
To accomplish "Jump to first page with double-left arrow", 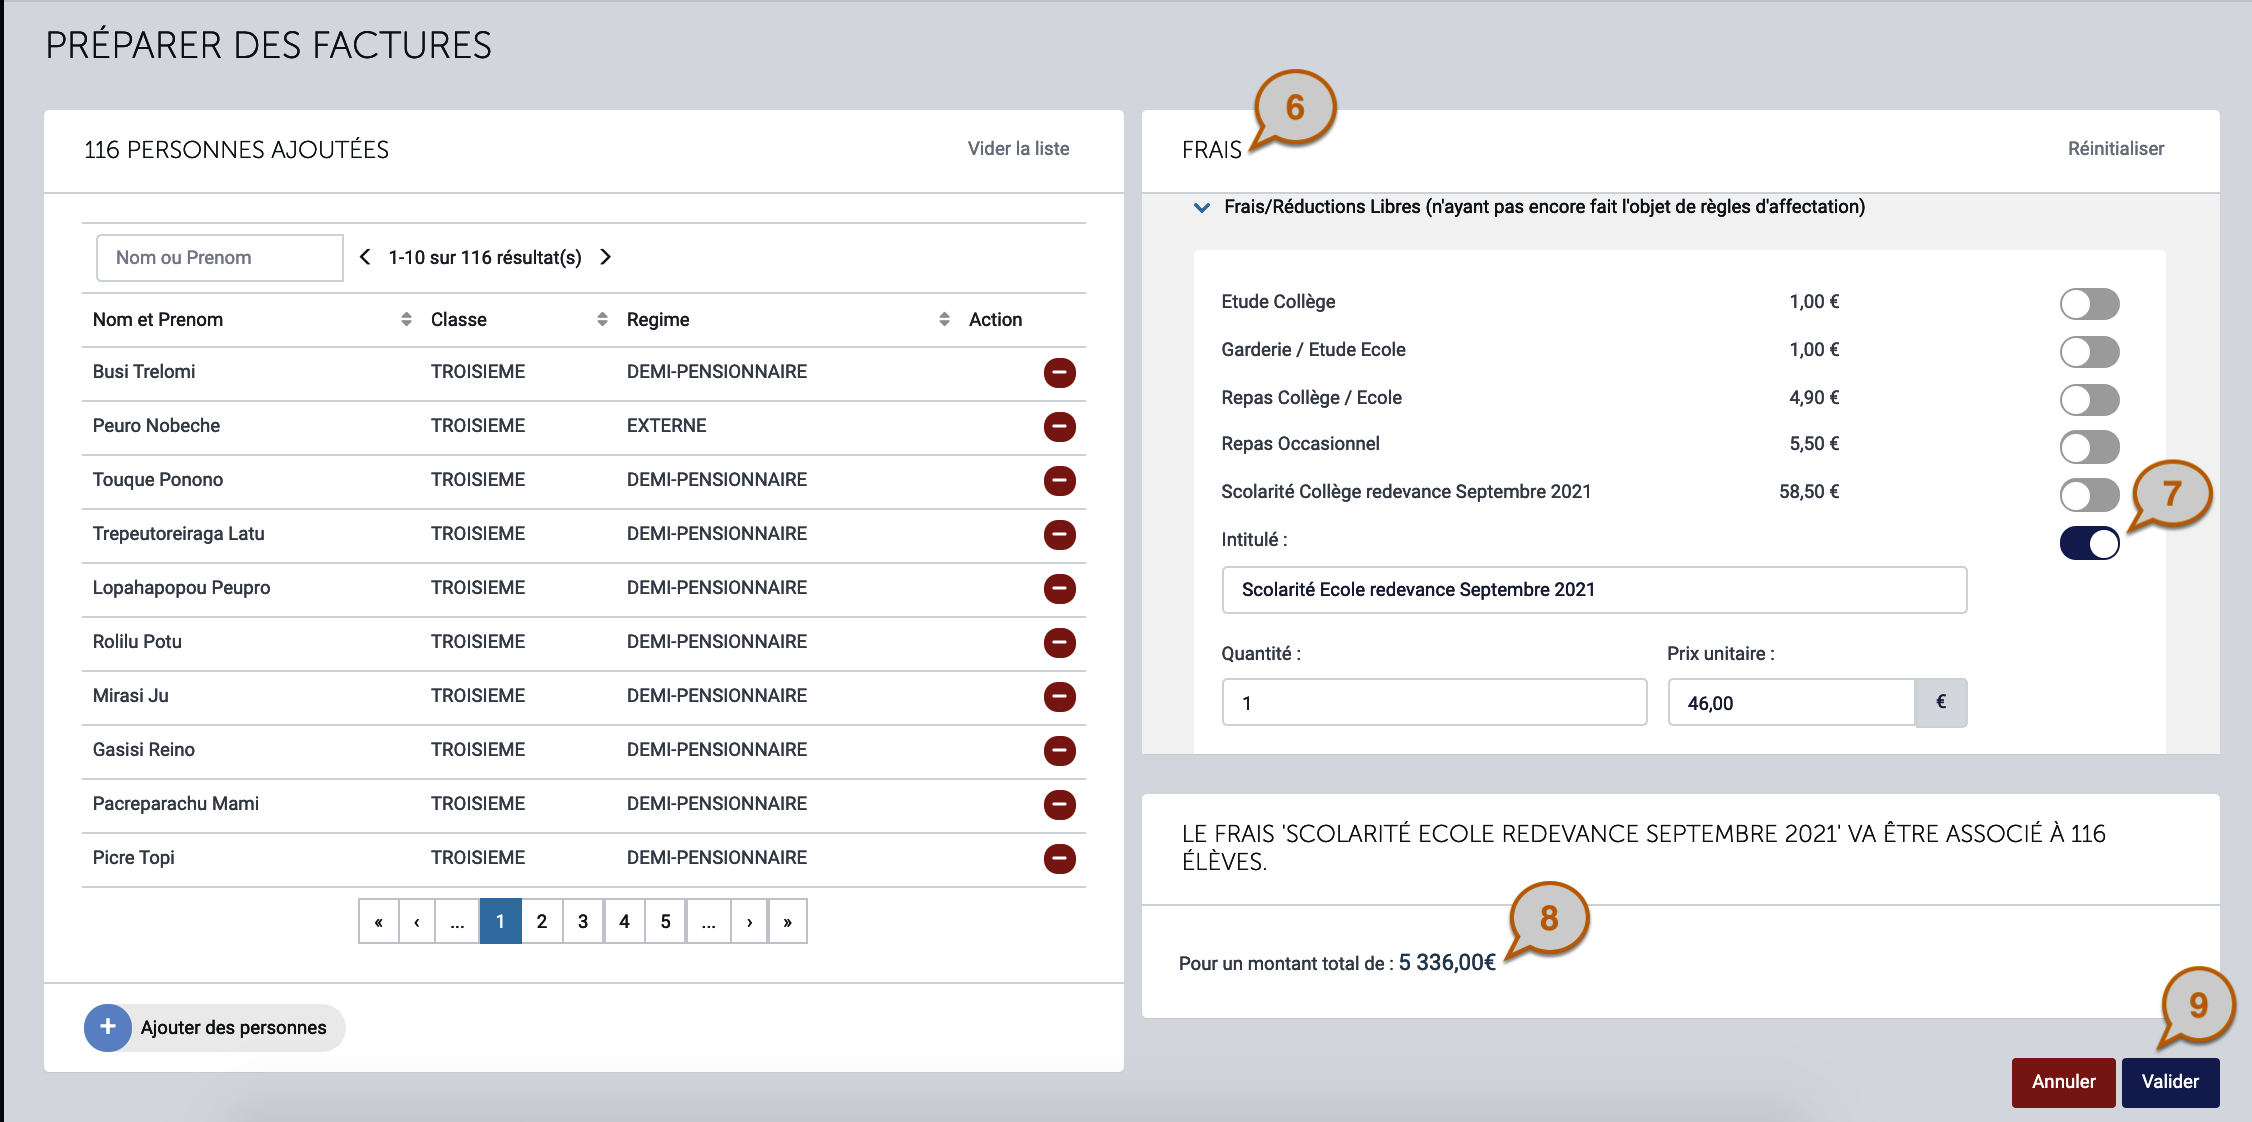I will click(x=378, y=921).
